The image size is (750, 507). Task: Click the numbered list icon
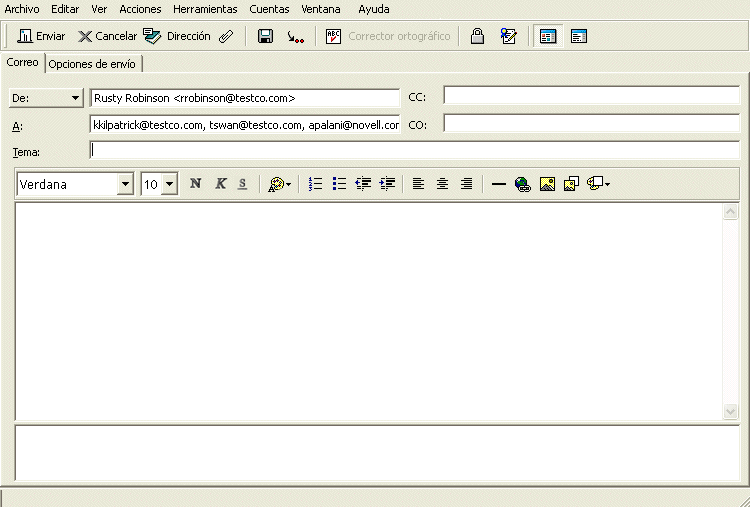coord(316,184)
